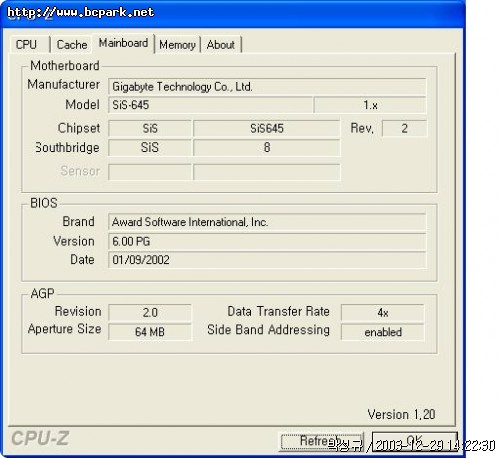The height and width of the screenshot is (458, 500).
Task: Click the Side Band Addressing label
Action: pos(268,330)
